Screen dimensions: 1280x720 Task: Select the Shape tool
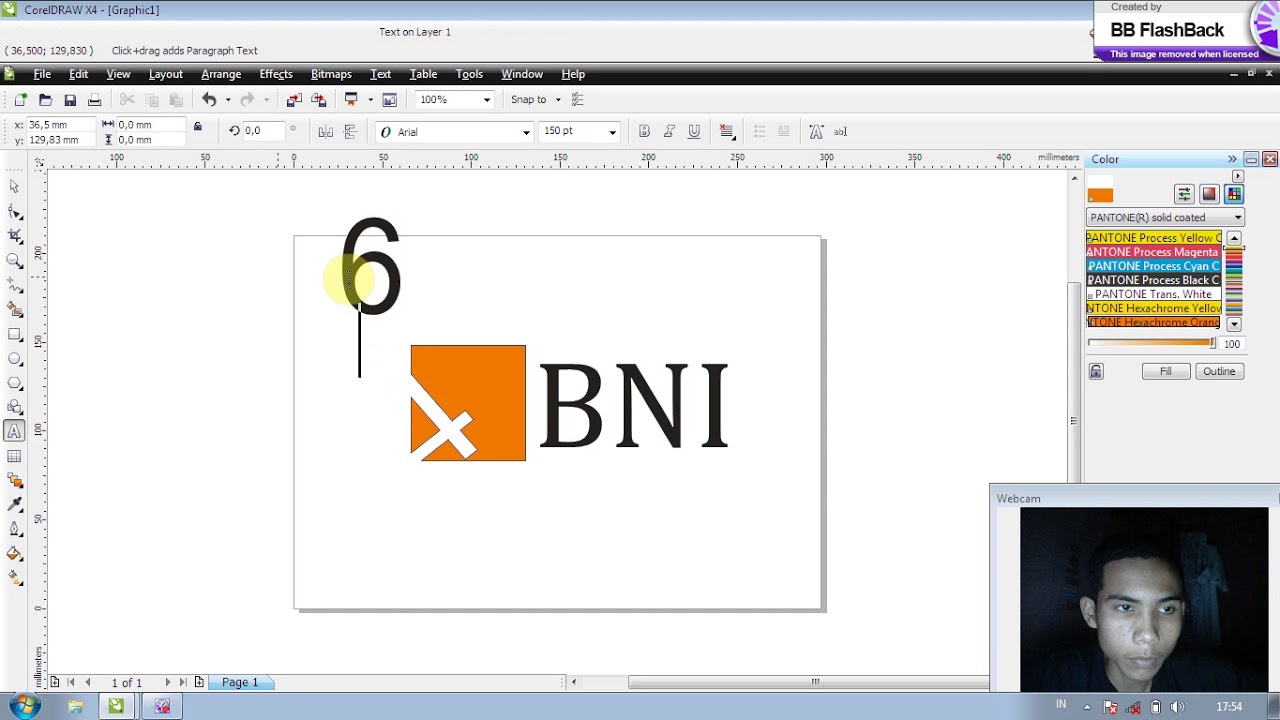[x=14, y=212]
